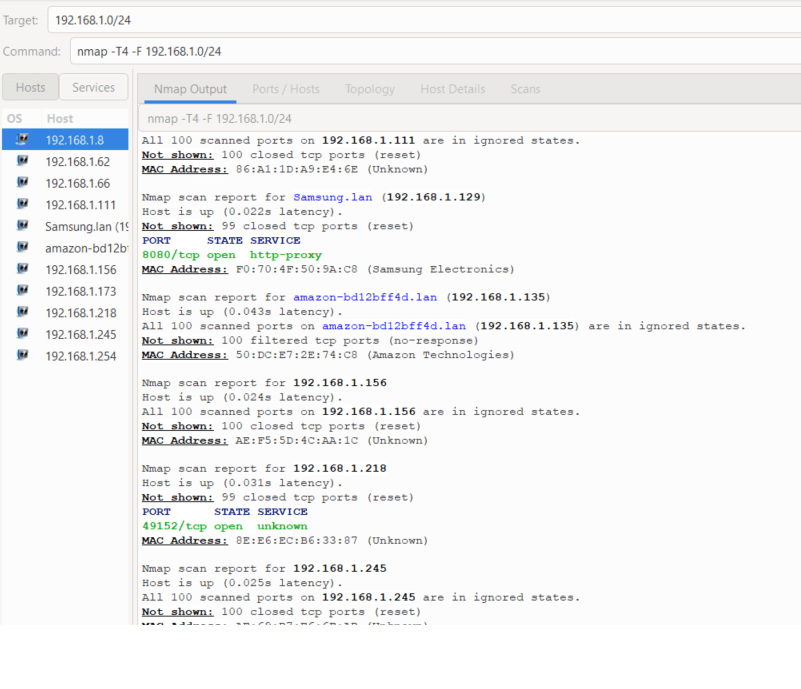Image resolution: width=801 pixels, height=689 pixels.
Task: Click amazon-bd12bff4d.lan in scan report line
Action: 365,297
